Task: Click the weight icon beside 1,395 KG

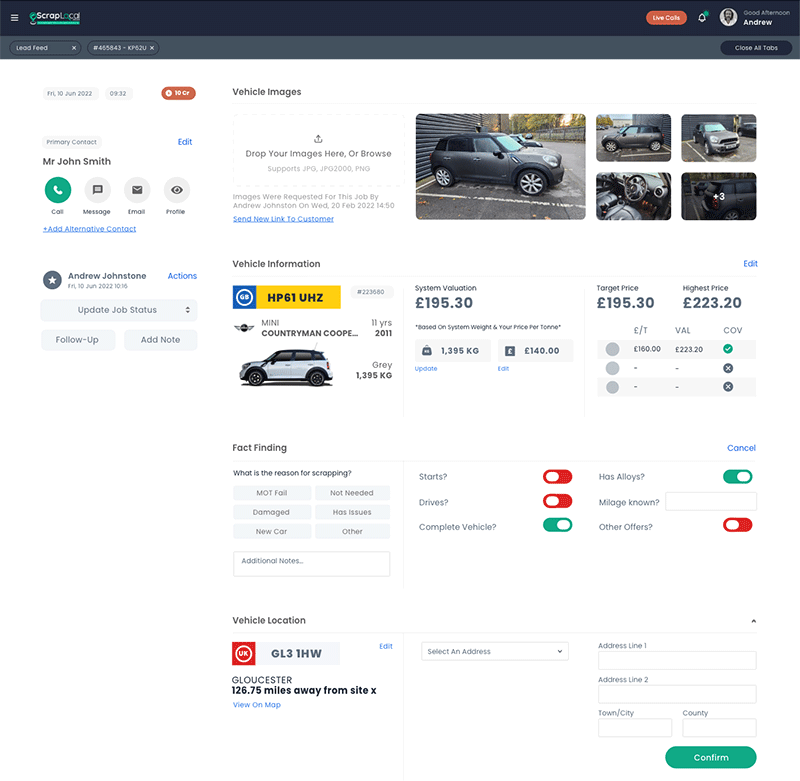Action: tap(427, 351)
